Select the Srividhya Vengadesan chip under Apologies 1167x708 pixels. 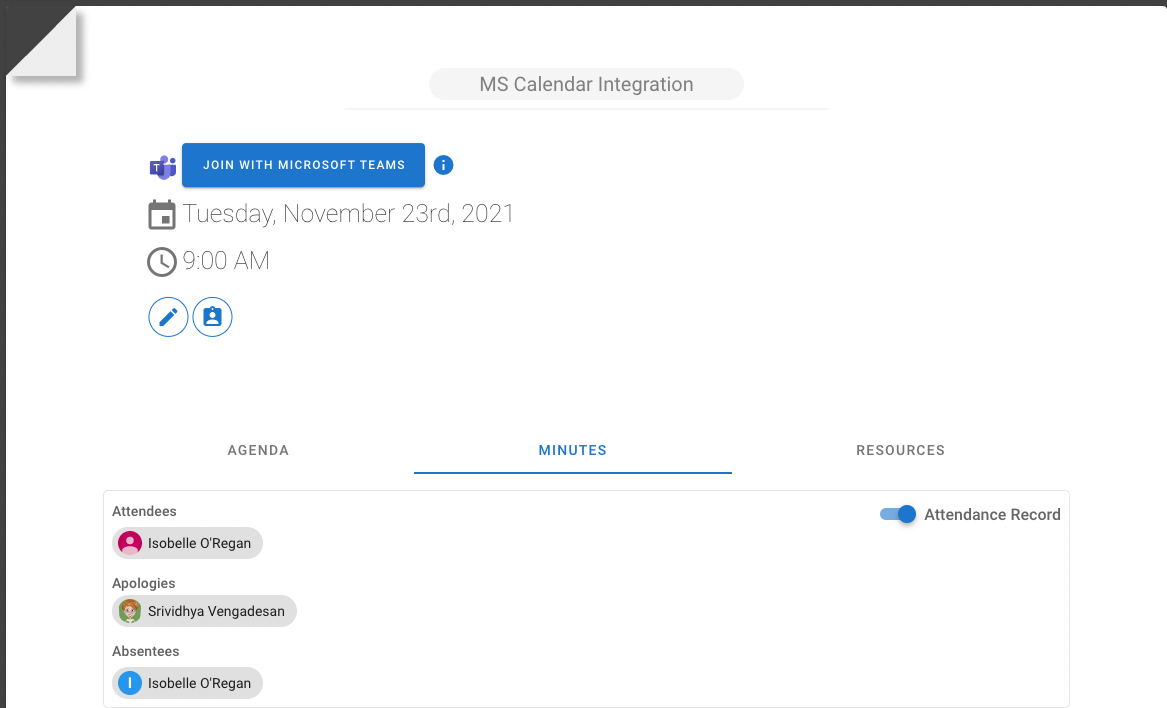pos(205,611)
